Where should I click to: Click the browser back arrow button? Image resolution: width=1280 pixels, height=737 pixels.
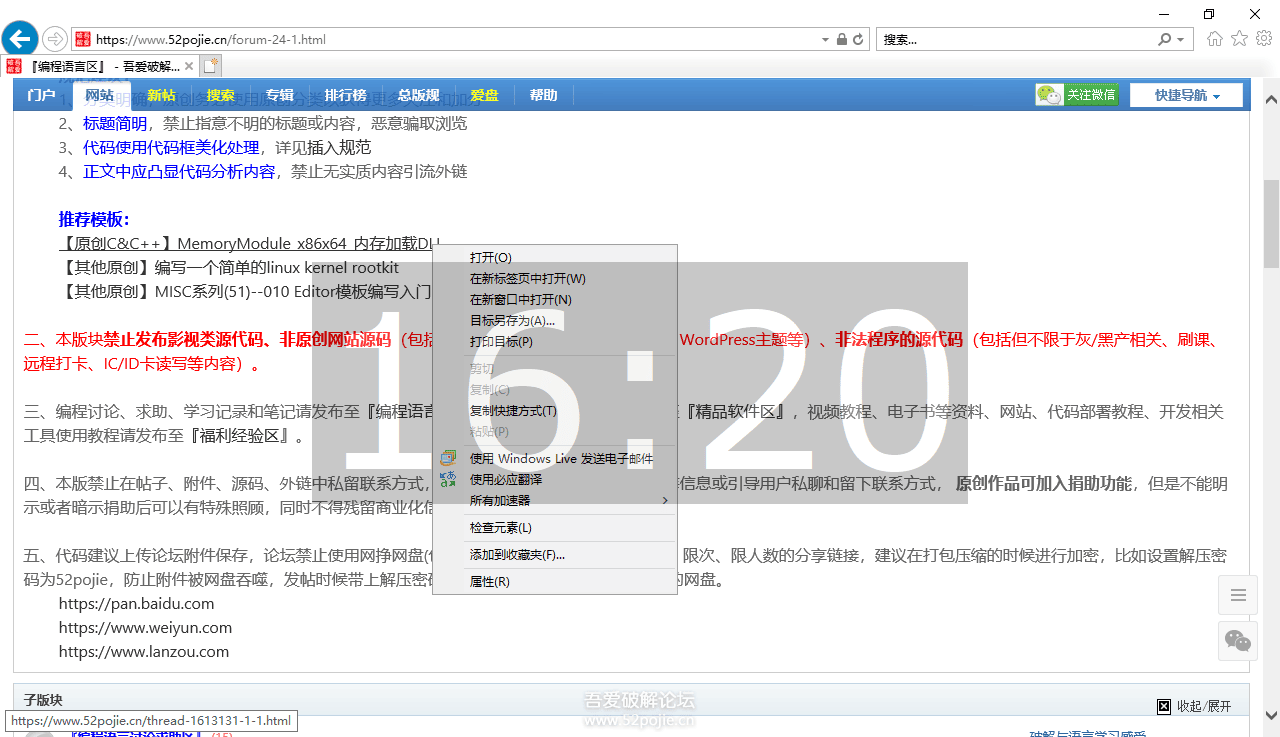pos(20,39)
